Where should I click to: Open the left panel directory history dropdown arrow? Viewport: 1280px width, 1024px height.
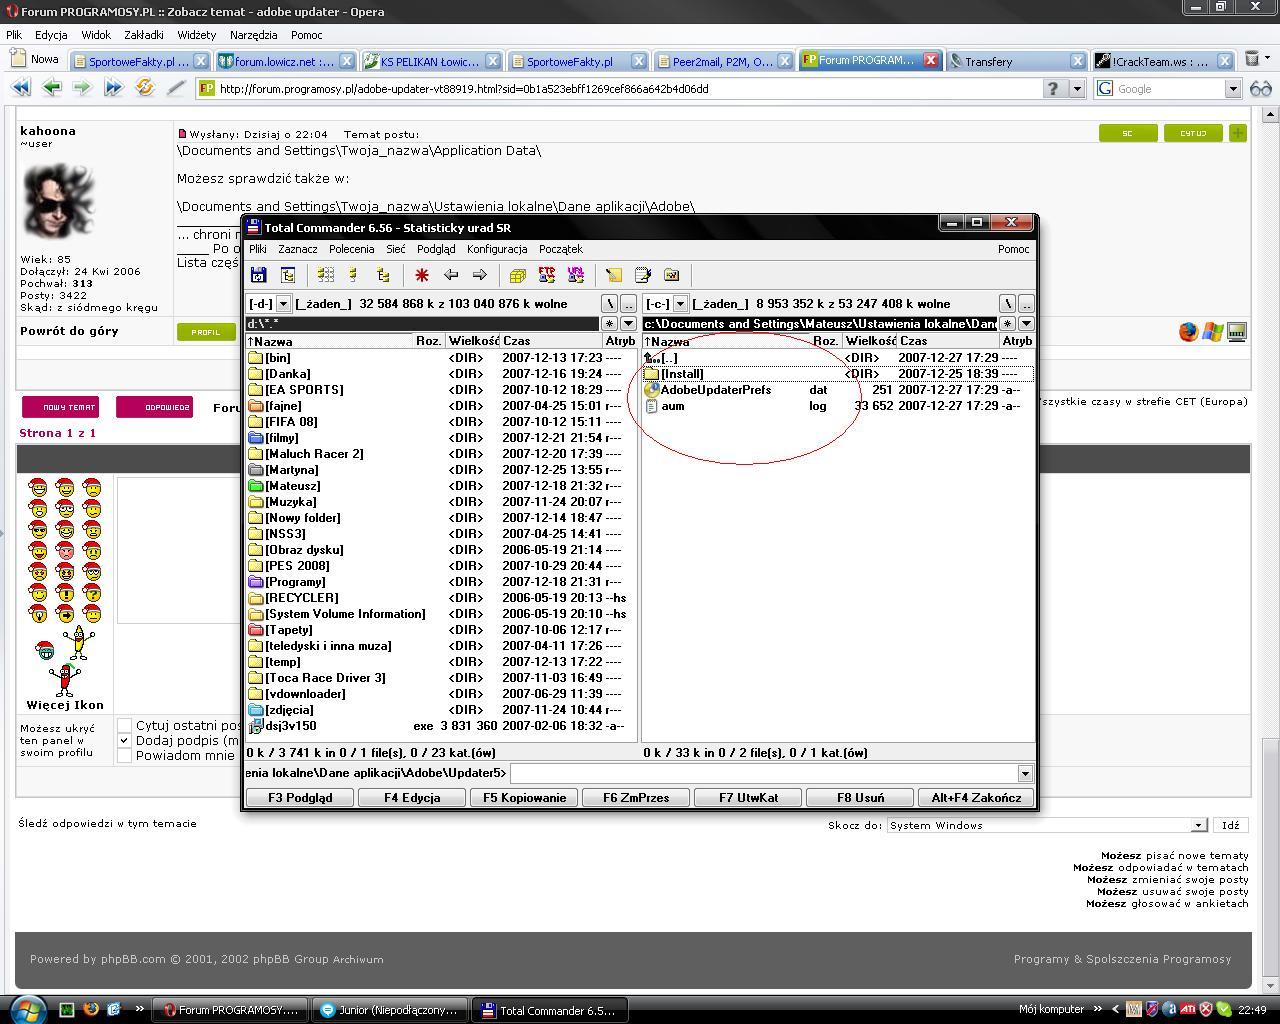click(x=628, y=324)
